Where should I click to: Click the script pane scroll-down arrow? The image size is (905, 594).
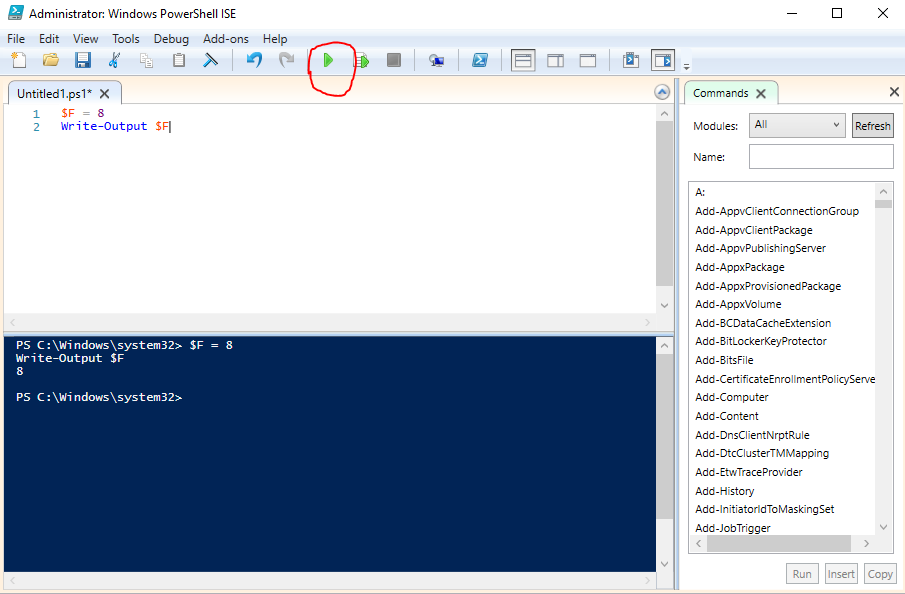(x=664, y=305)
